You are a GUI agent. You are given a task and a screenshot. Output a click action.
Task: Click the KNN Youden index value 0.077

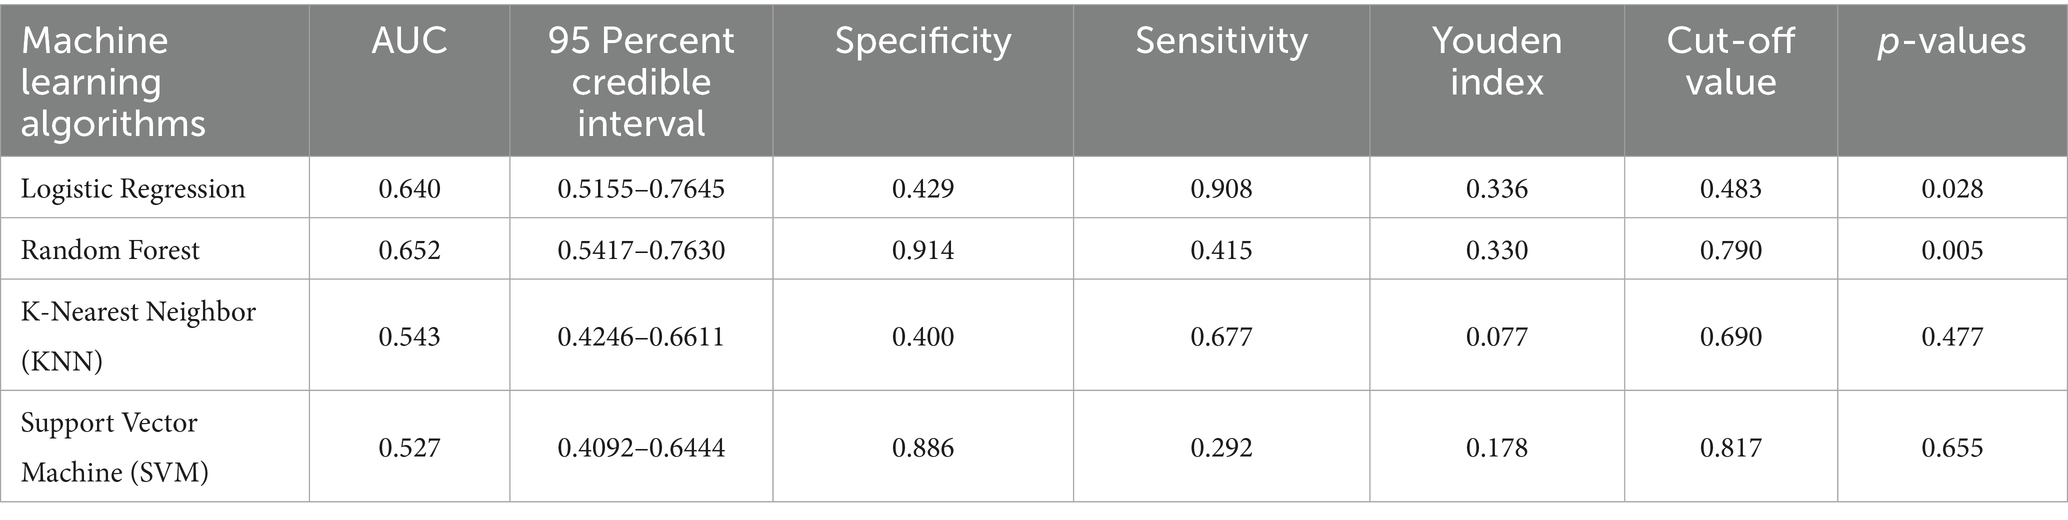tap(1496, 336)
